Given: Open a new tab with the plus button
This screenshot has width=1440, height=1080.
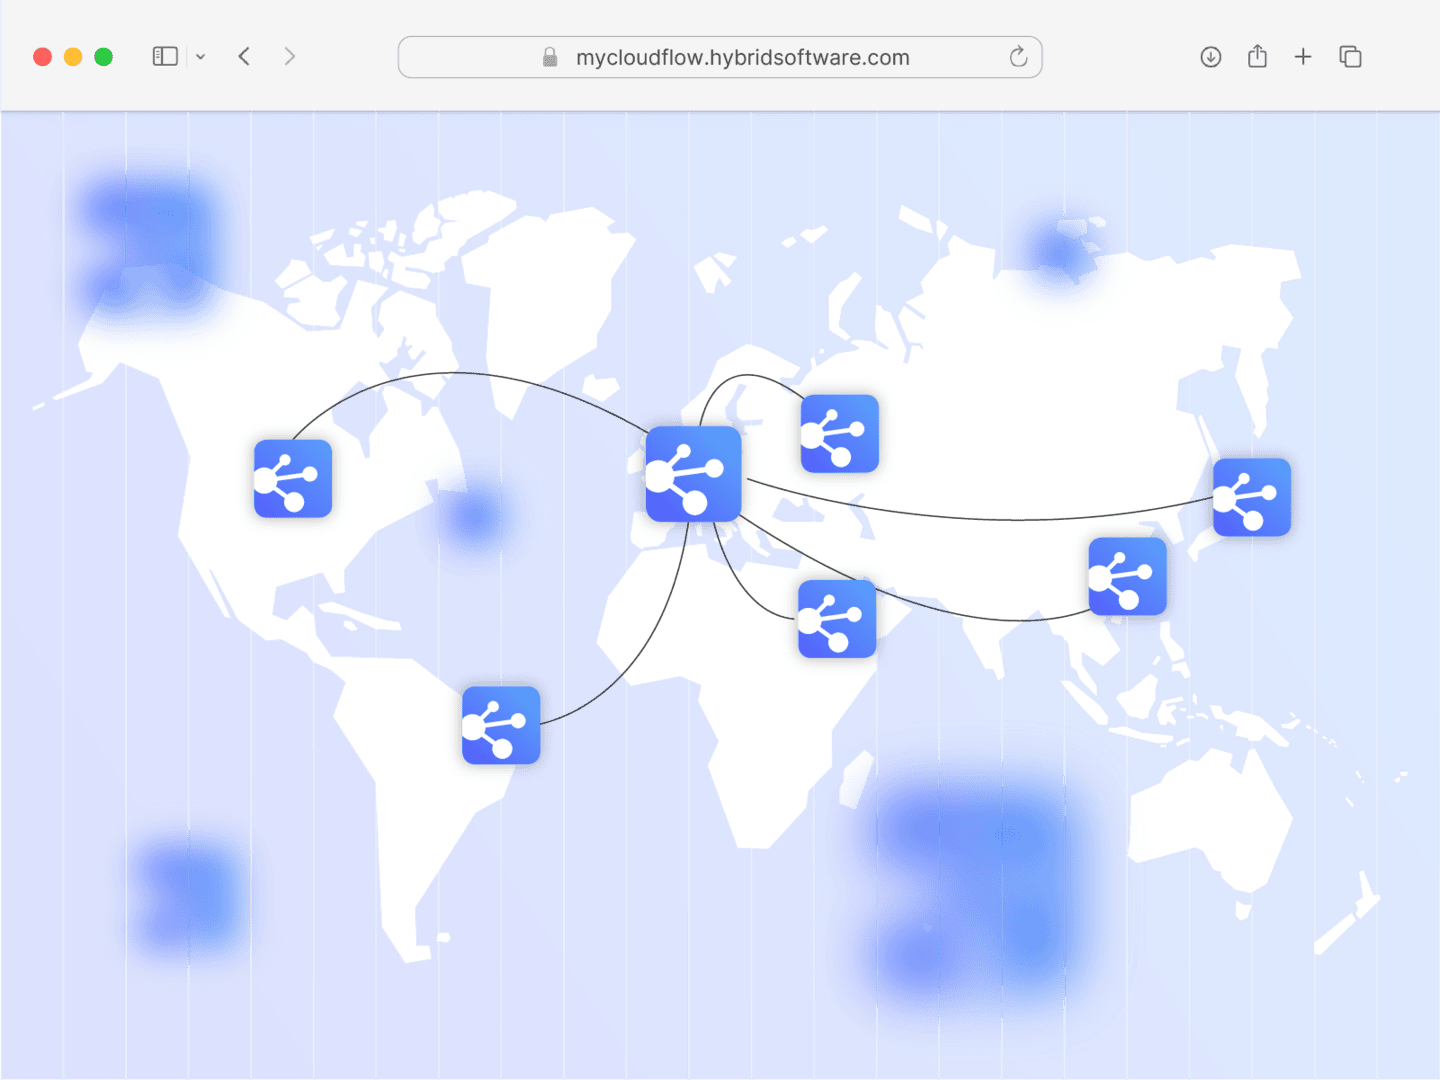Looking at the screenshot, I should click(x=1303, y=57).
